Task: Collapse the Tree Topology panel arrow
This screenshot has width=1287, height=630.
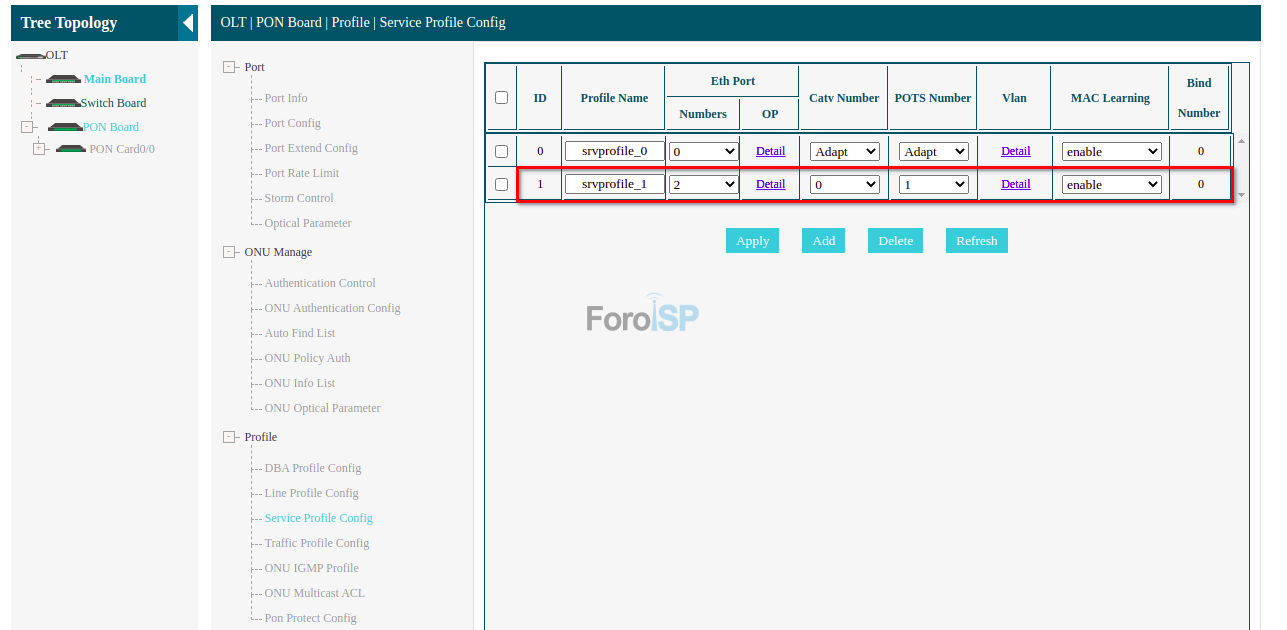Action: point(188,23)
